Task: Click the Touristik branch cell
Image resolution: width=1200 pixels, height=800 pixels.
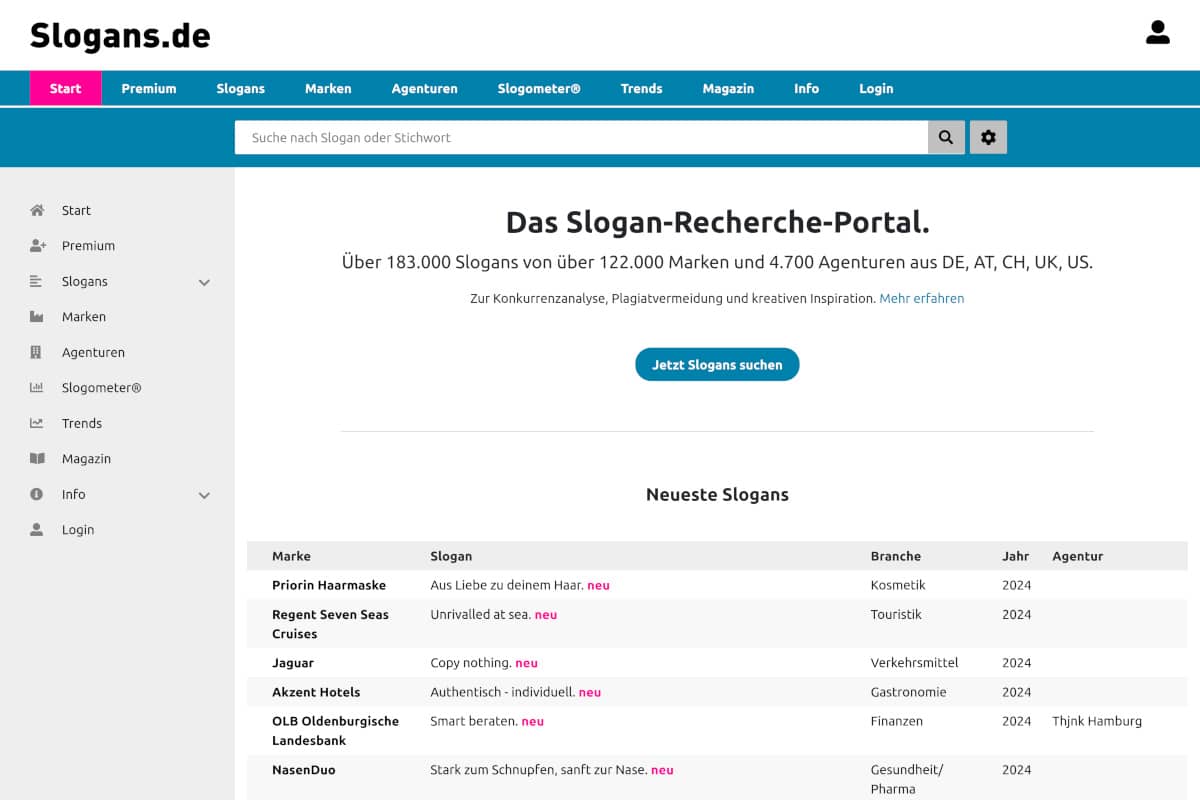Action: point(896,614)
